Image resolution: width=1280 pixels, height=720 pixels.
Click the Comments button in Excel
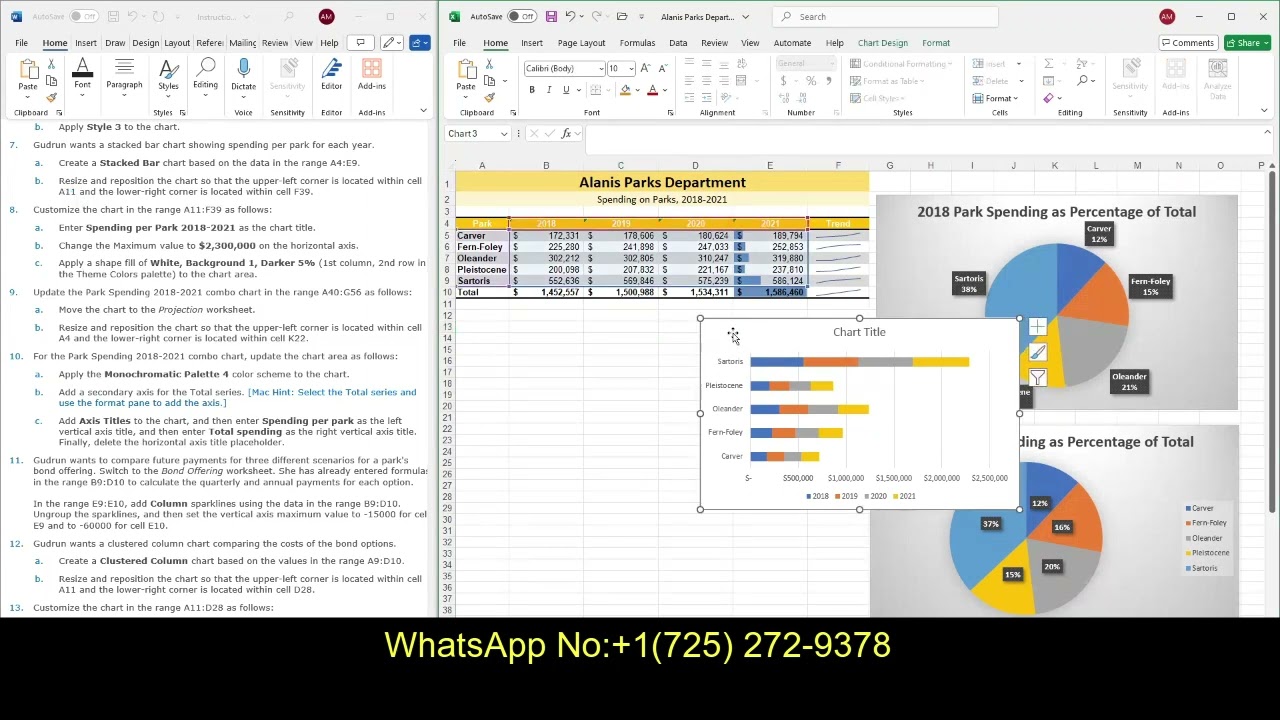[1188, 43]
